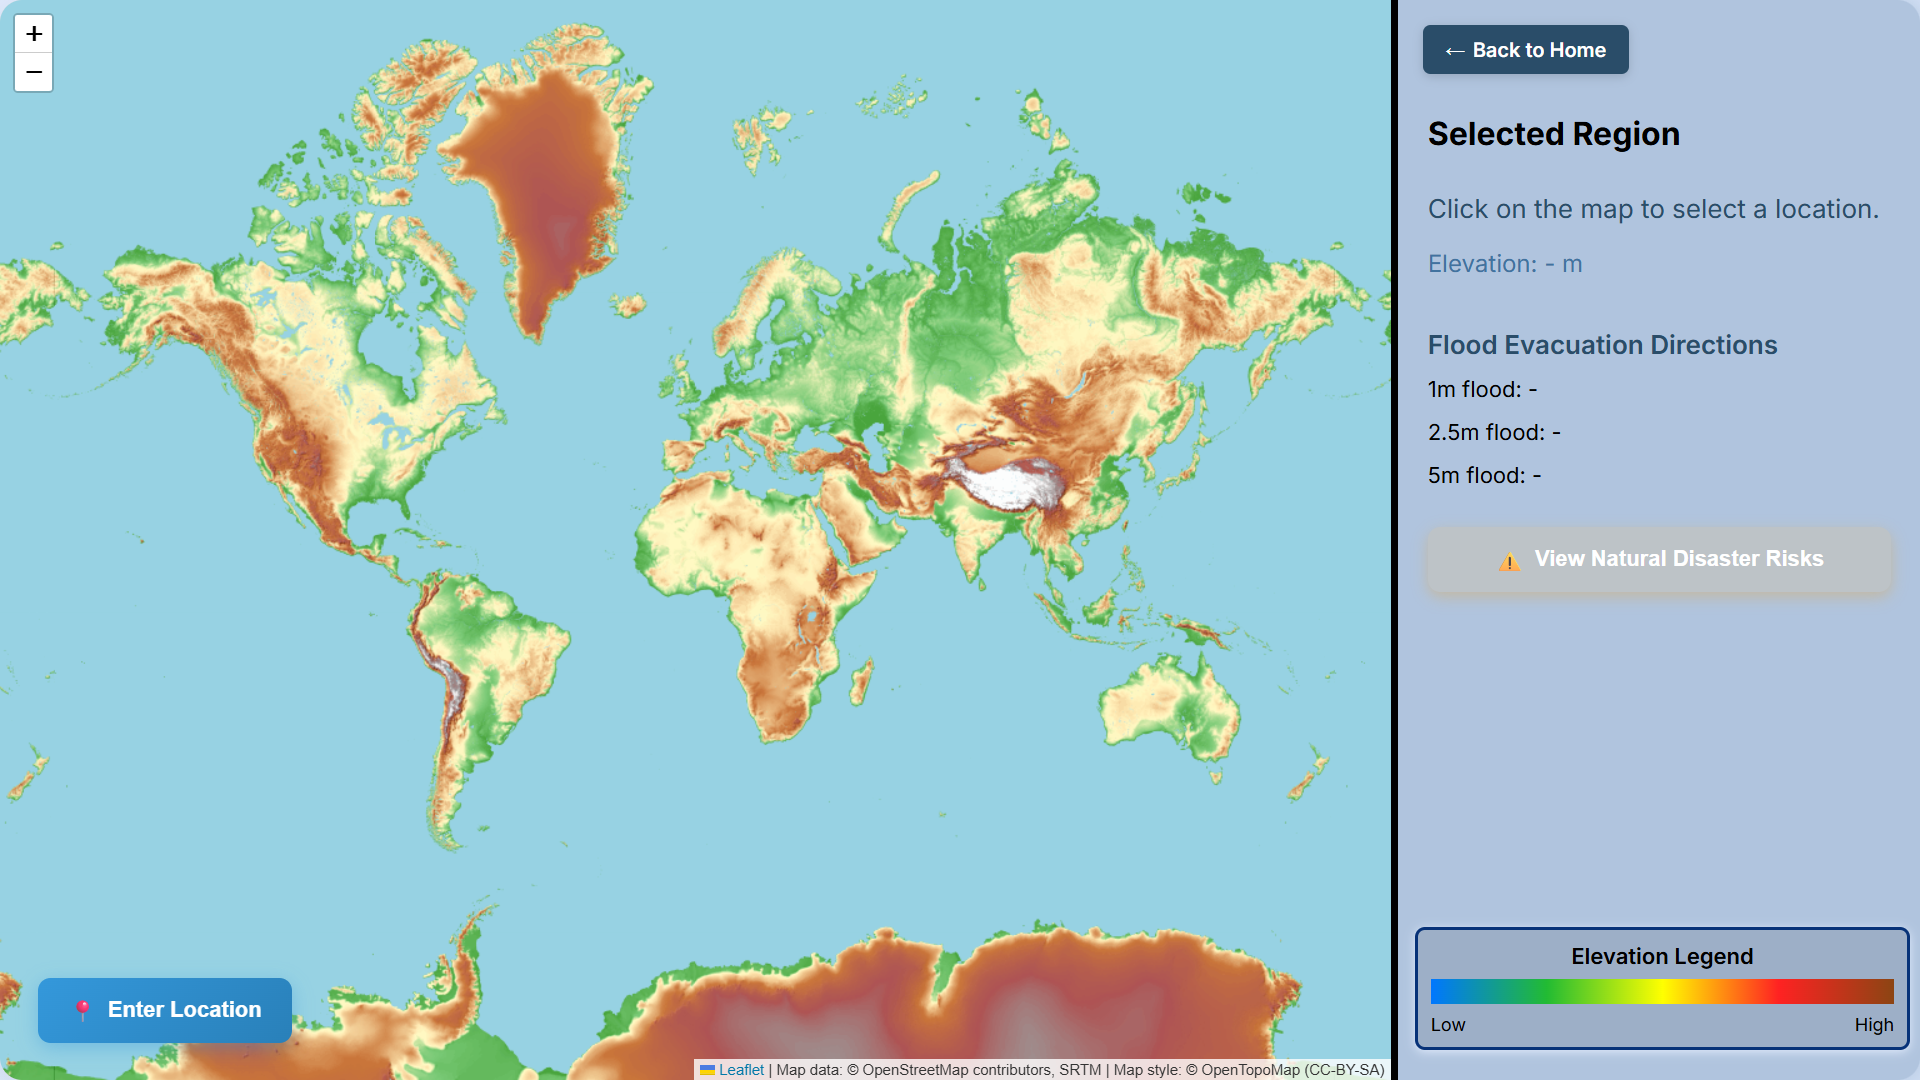Viewport: 1920px width, 1080px height.
Task: Click the Ukraine flag icon beside Leaflet
Action: (x=707, y=1070)
